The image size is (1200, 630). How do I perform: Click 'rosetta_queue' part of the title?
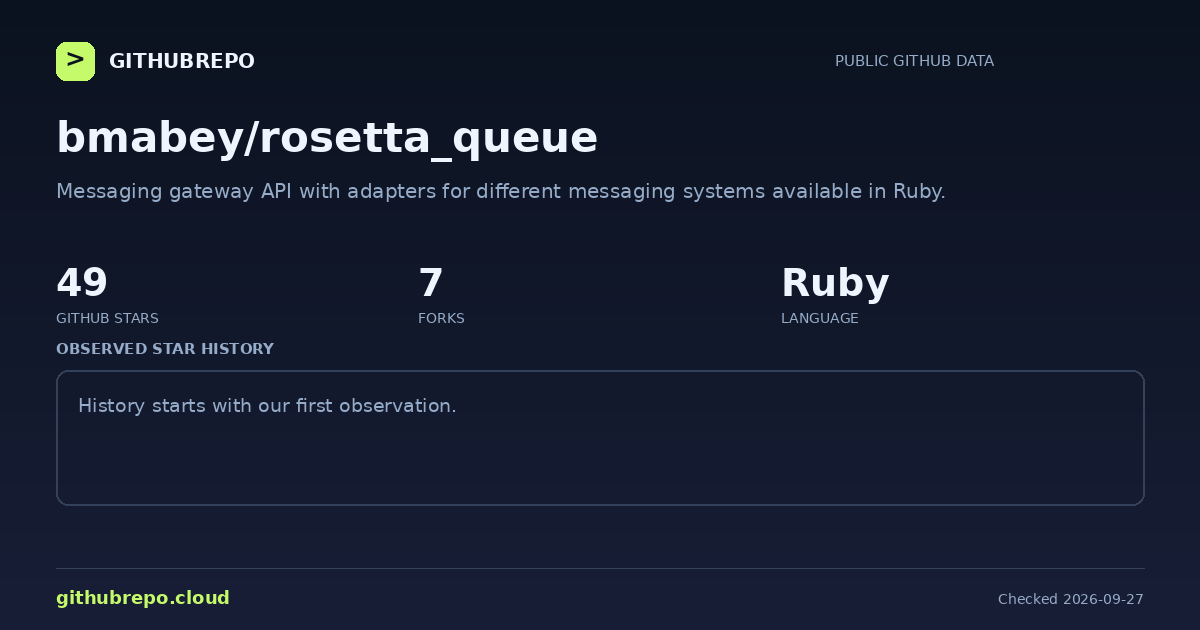click(x=428, y=140)
